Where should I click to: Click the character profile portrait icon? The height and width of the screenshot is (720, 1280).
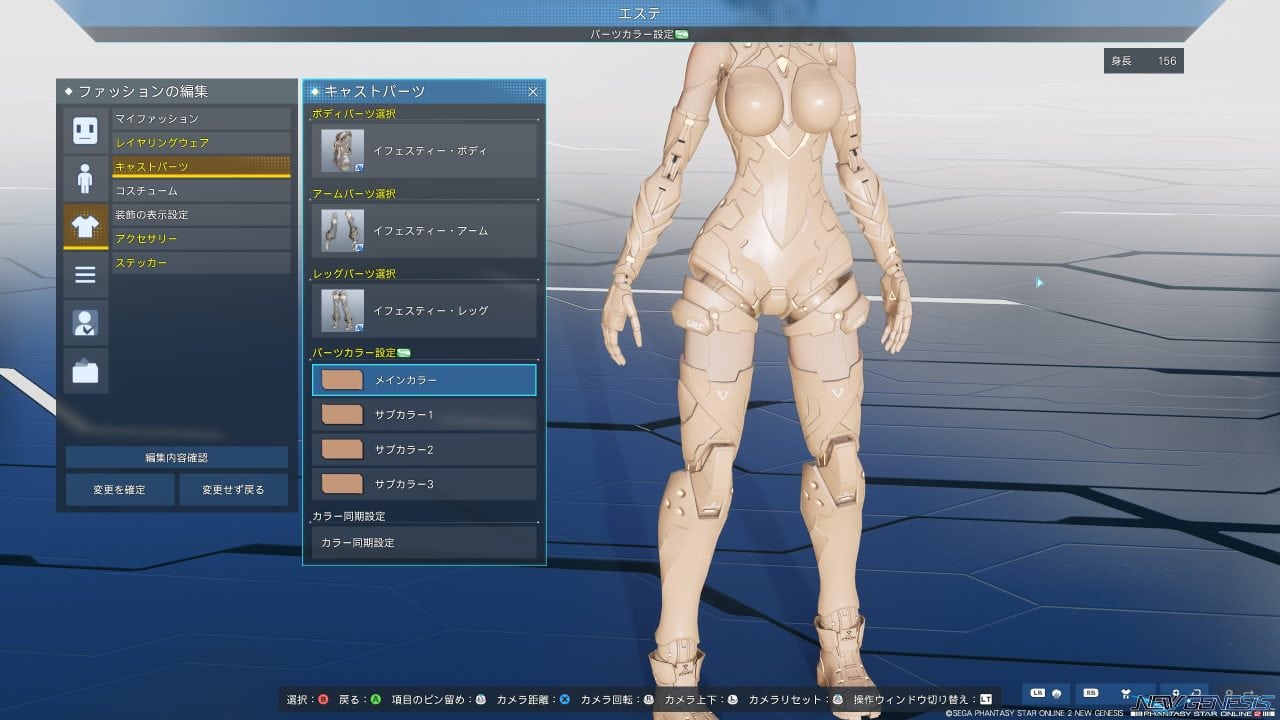pyautogui.click(x=86, y=322)
